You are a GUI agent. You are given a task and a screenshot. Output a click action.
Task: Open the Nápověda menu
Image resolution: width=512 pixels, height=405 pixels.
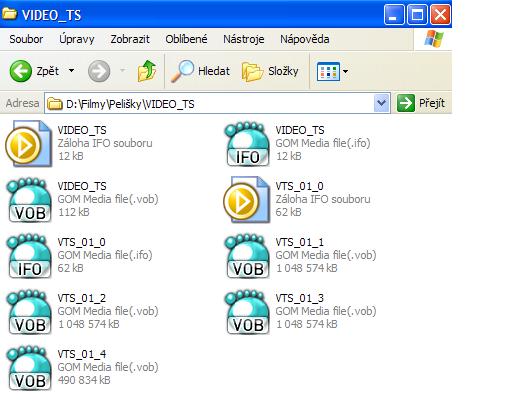point(305,39)
